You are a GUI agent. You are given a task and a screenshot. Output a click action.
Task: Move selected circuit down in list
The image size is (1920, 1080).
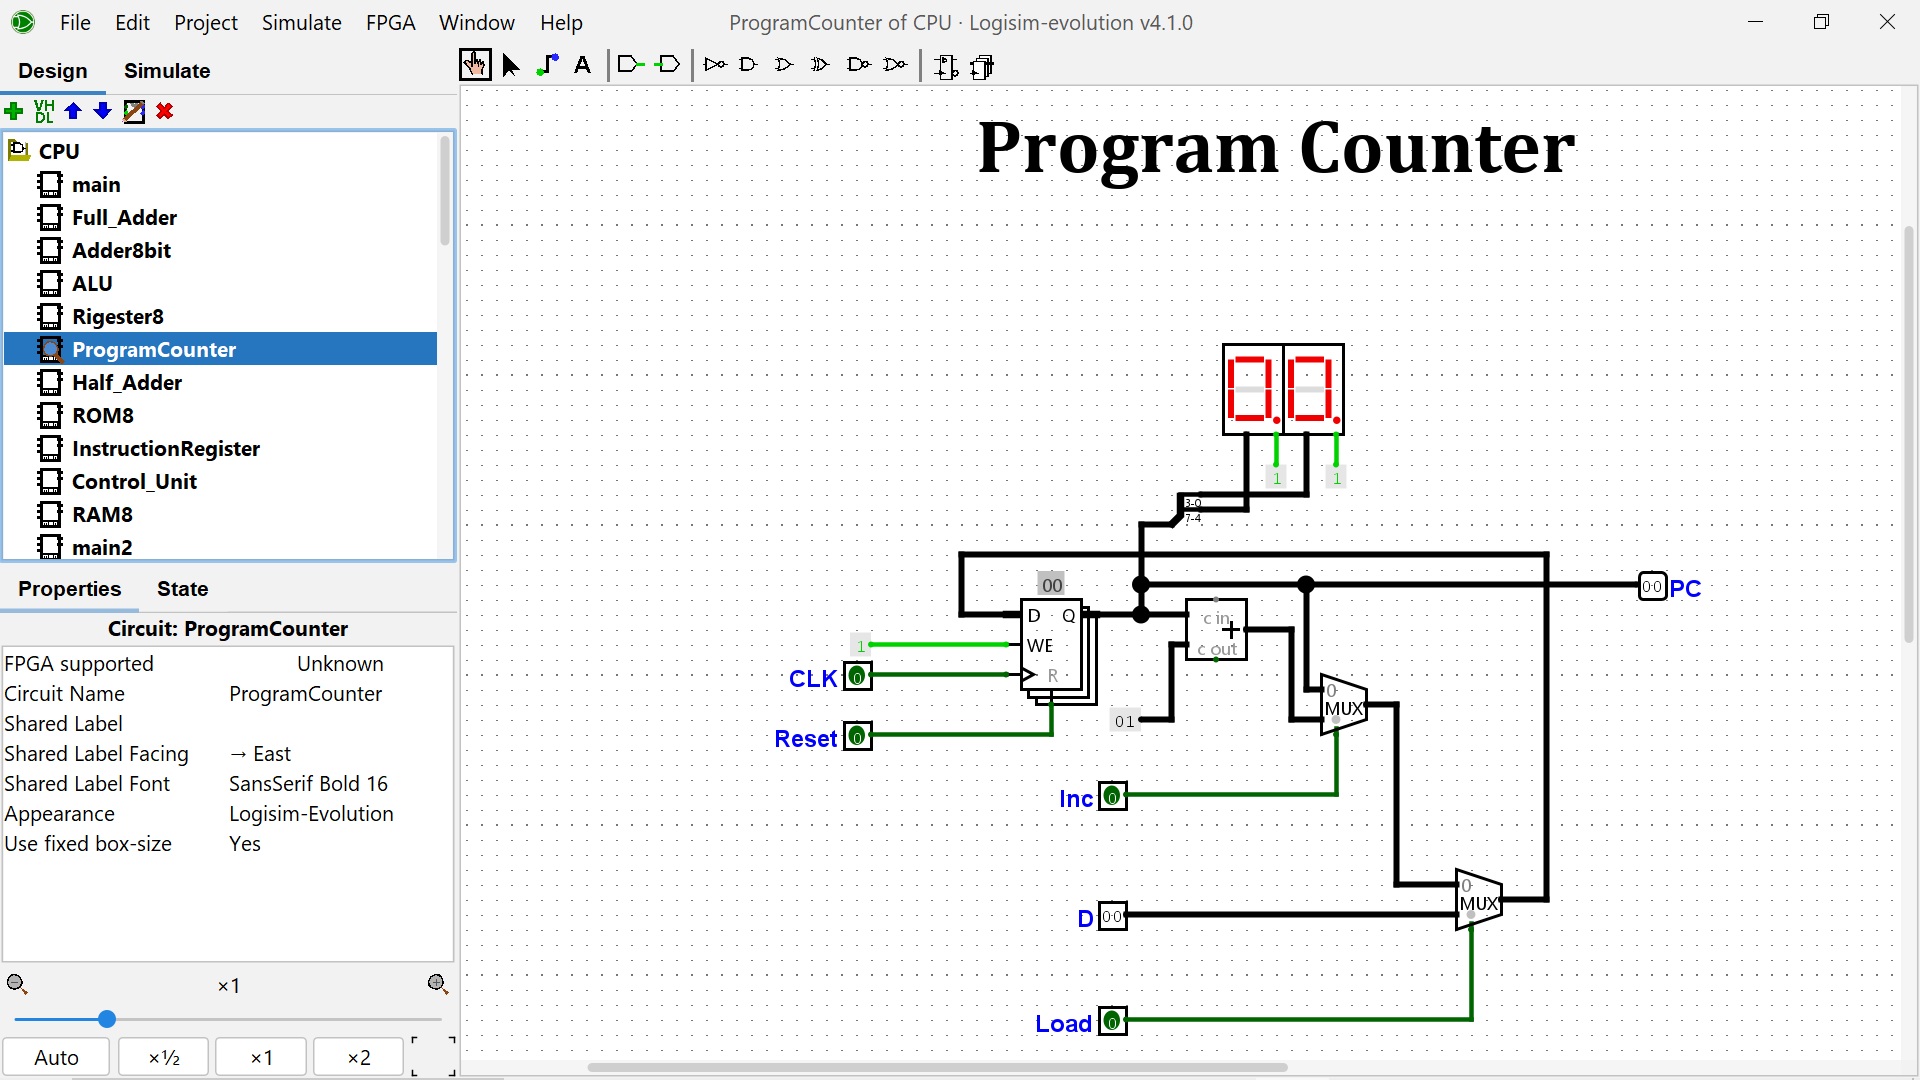[102, 111]
